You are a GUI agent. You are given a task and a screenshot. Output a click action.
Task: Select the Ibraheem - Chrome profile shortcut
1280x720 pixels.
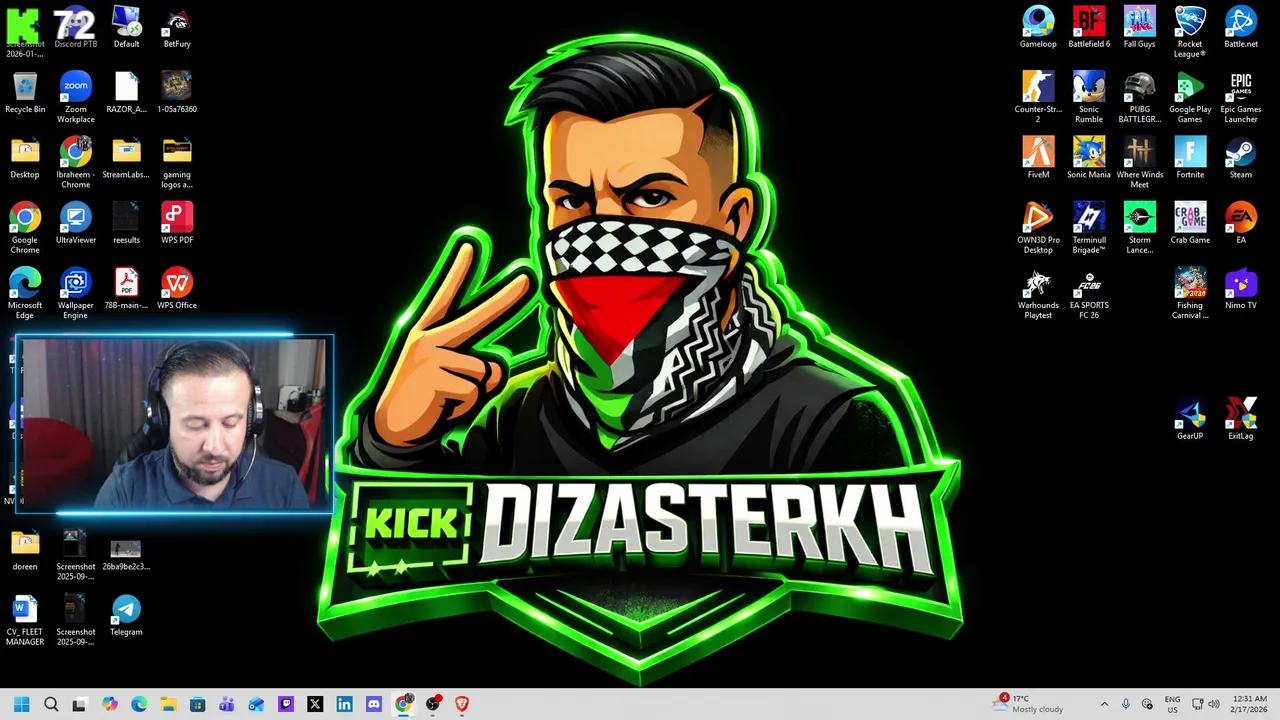75,162
